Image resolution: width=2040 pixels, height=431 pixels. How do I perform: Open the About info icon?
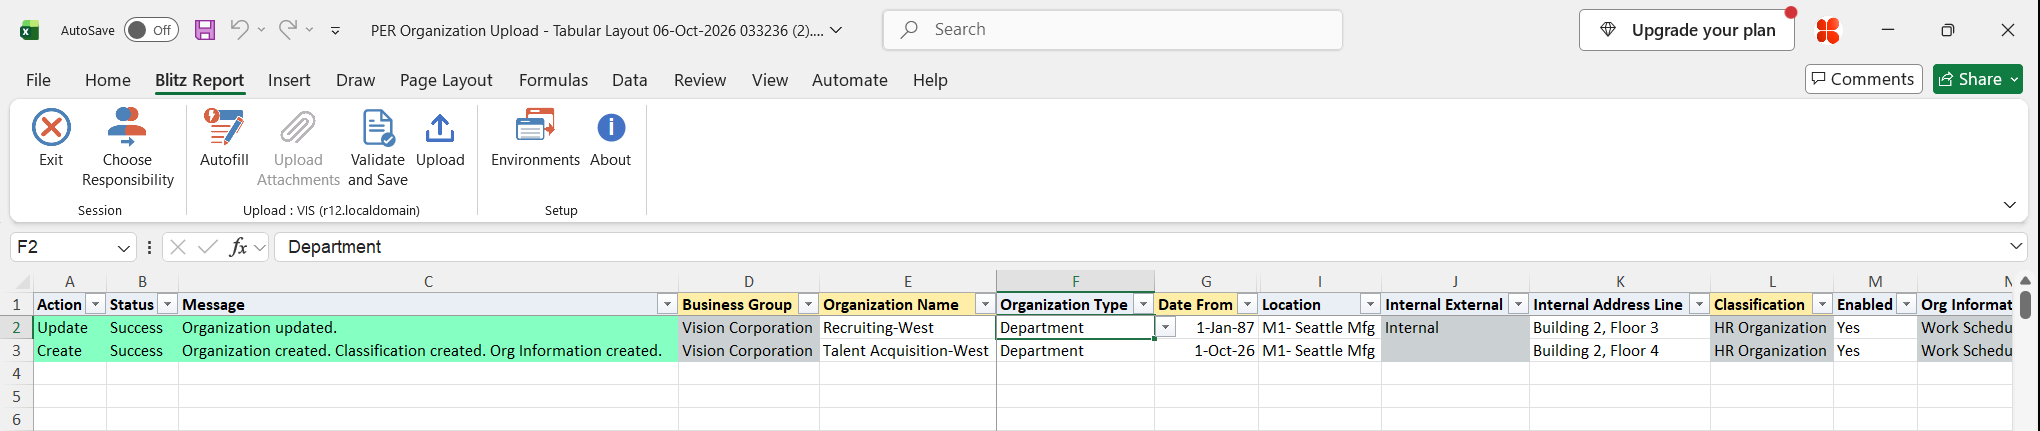point(611,128)
